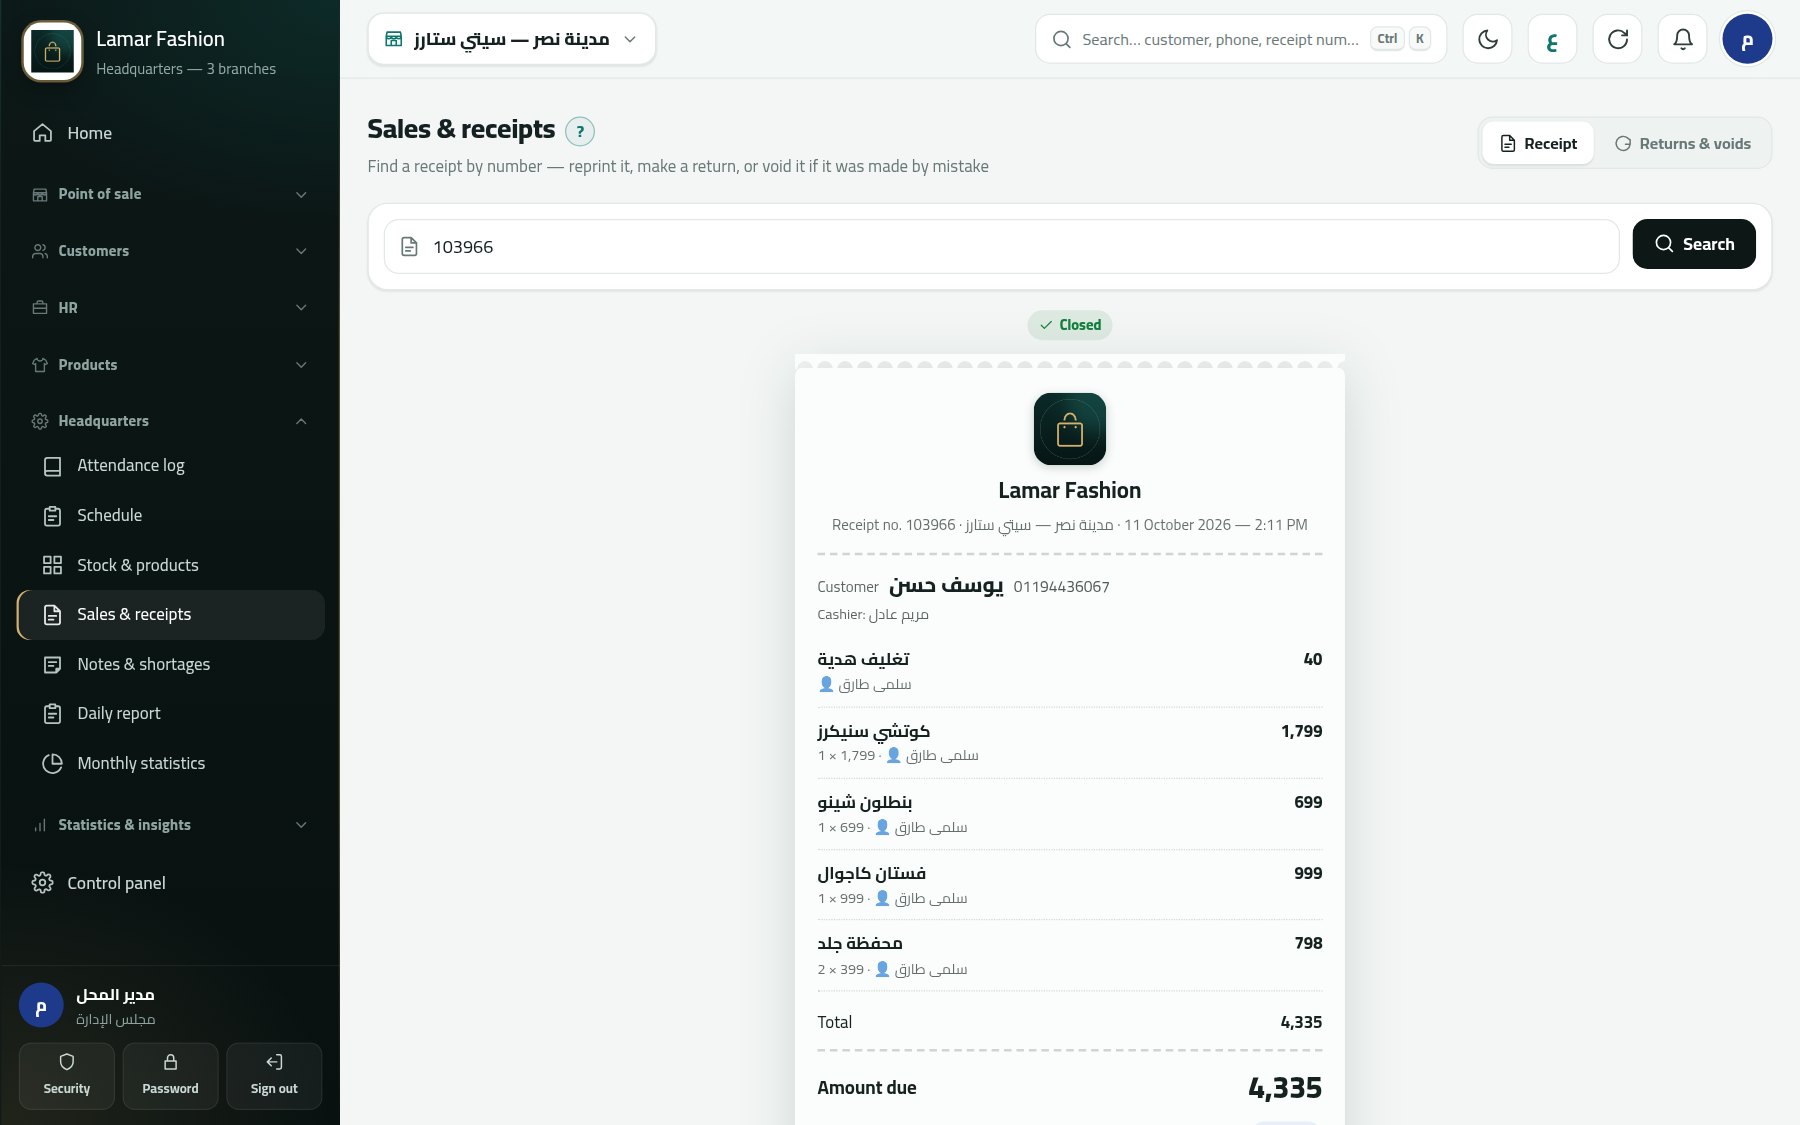This screenshot has height=1125, width=1800.
Task: Open Notes & shortages page
Action: (170, 665)
